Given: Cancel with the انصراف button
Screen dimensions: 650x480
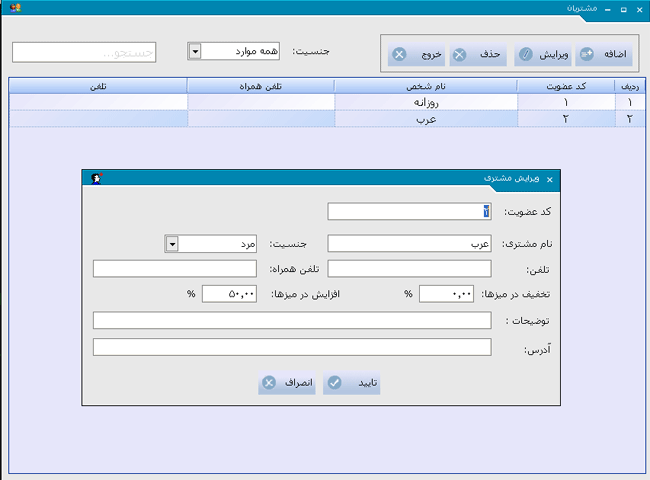Looking at the screenshot, I should (287, 383).
